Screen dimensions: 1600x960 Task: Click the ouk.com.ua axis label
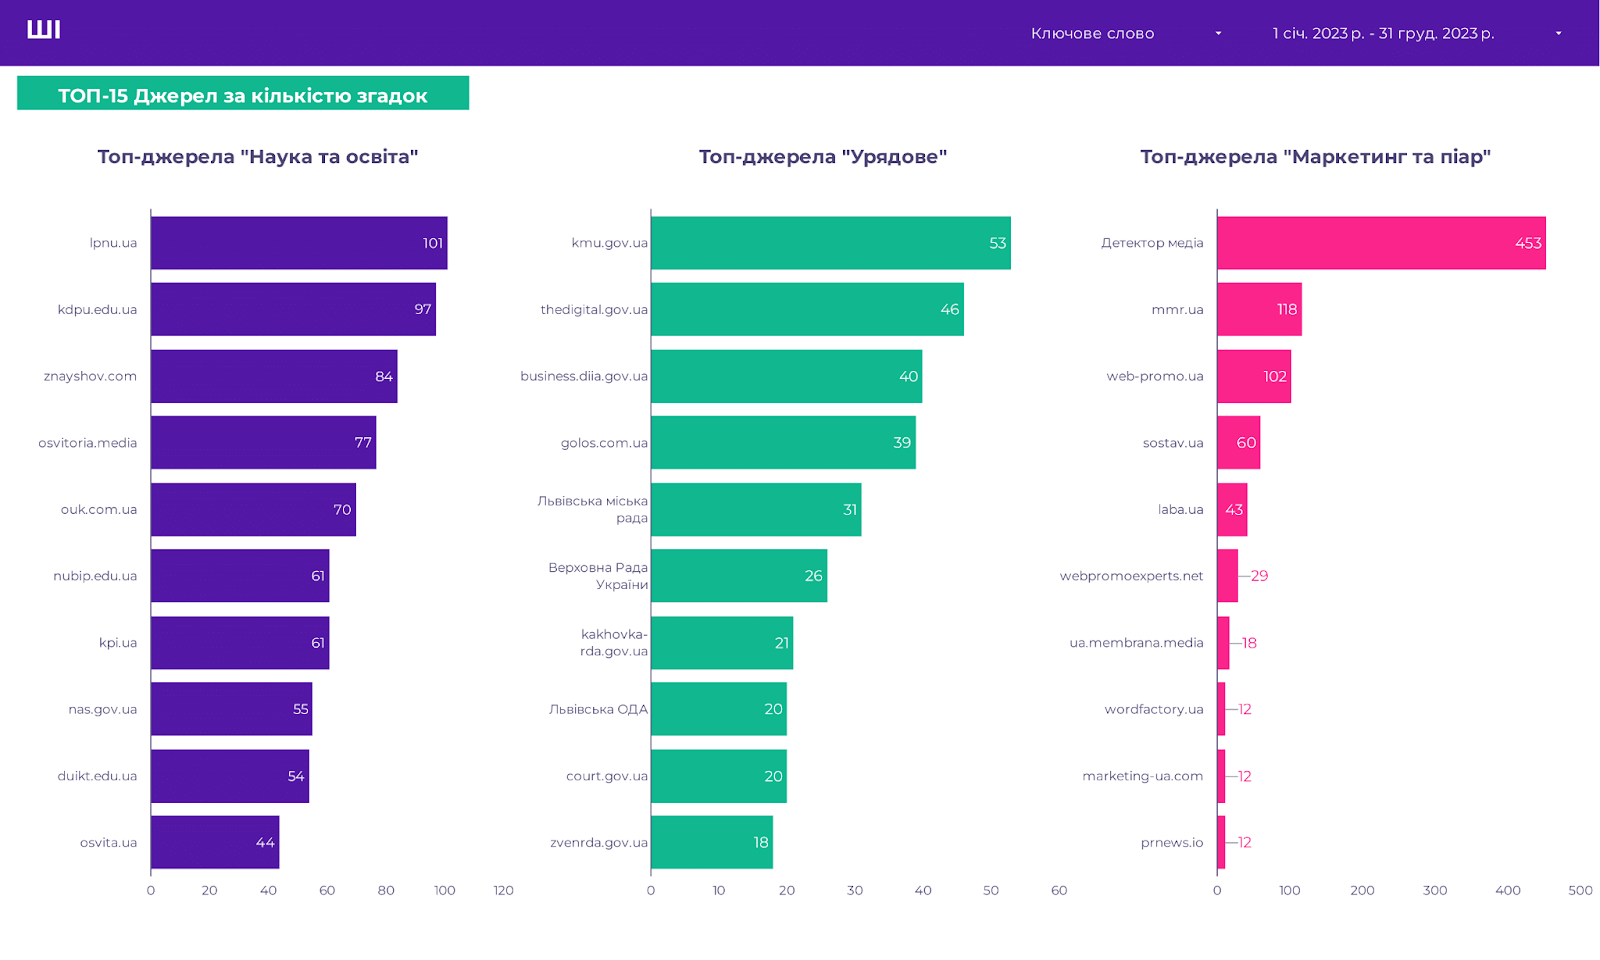tap(99, 509)
